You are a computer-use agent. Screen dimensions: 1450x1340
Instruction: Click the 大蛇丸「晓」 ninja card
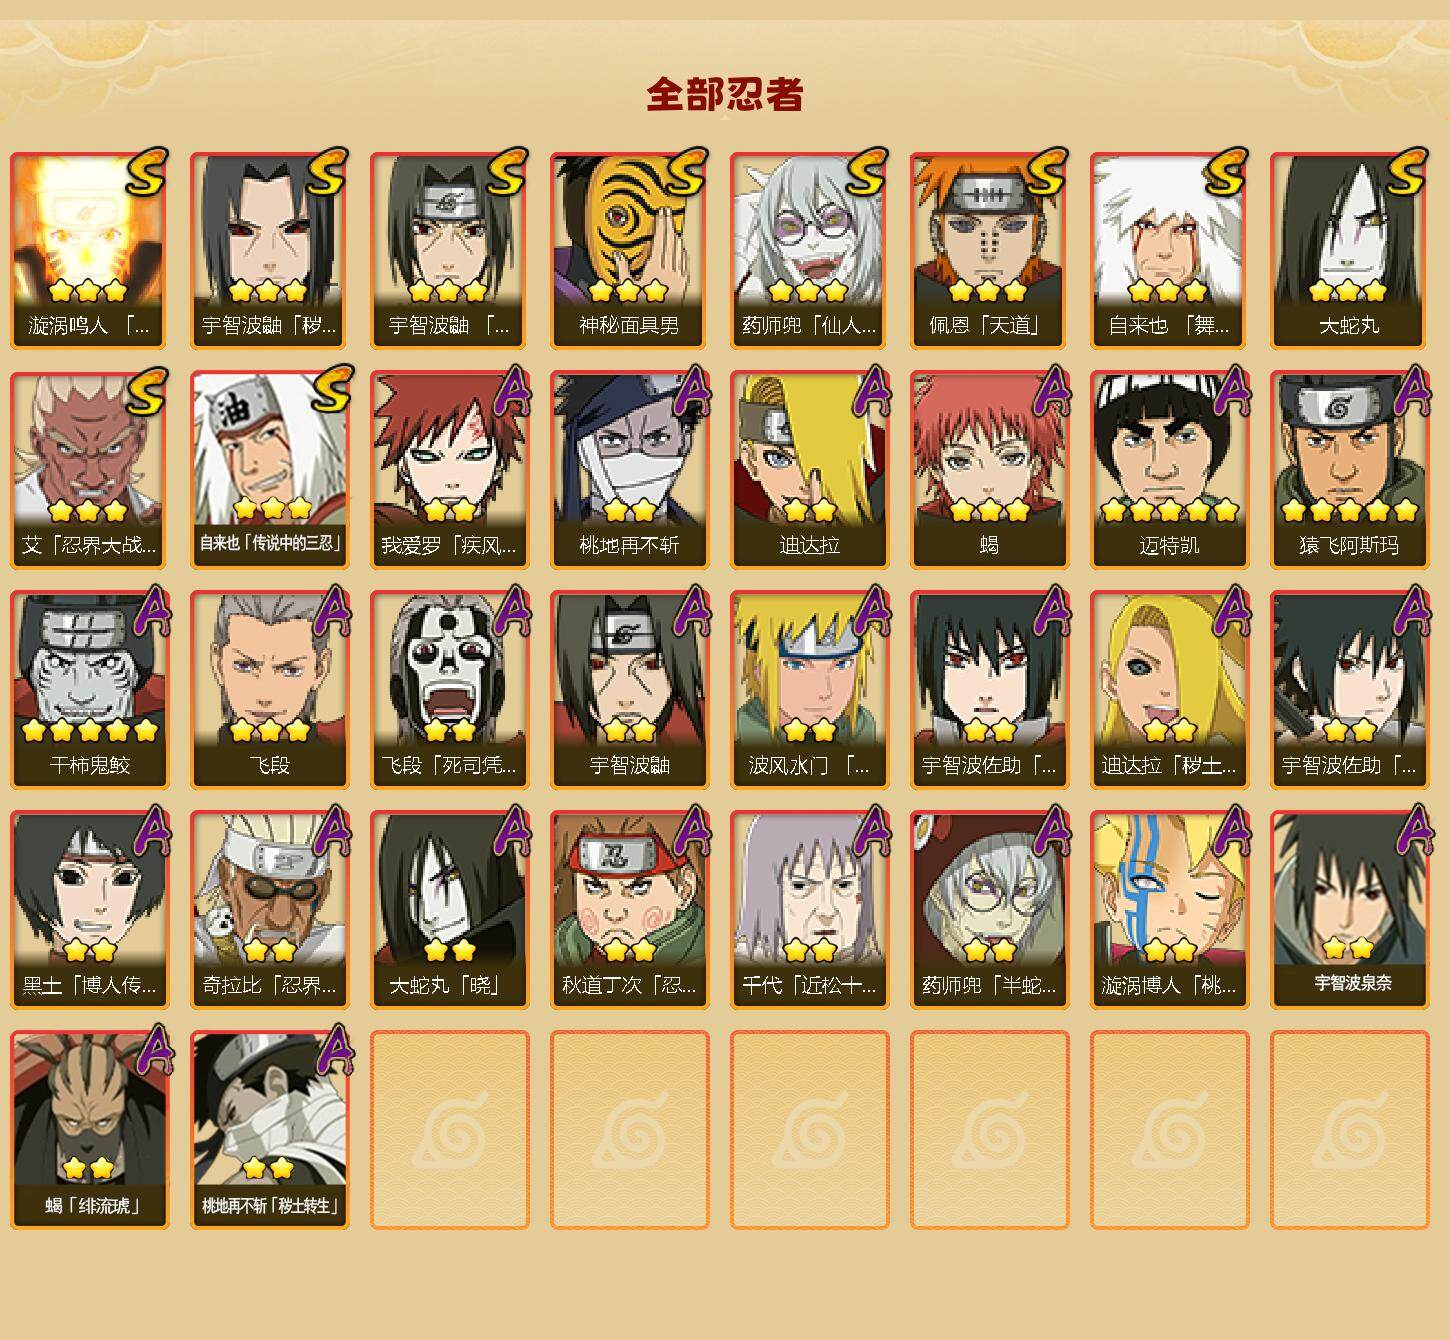(449, 910)
